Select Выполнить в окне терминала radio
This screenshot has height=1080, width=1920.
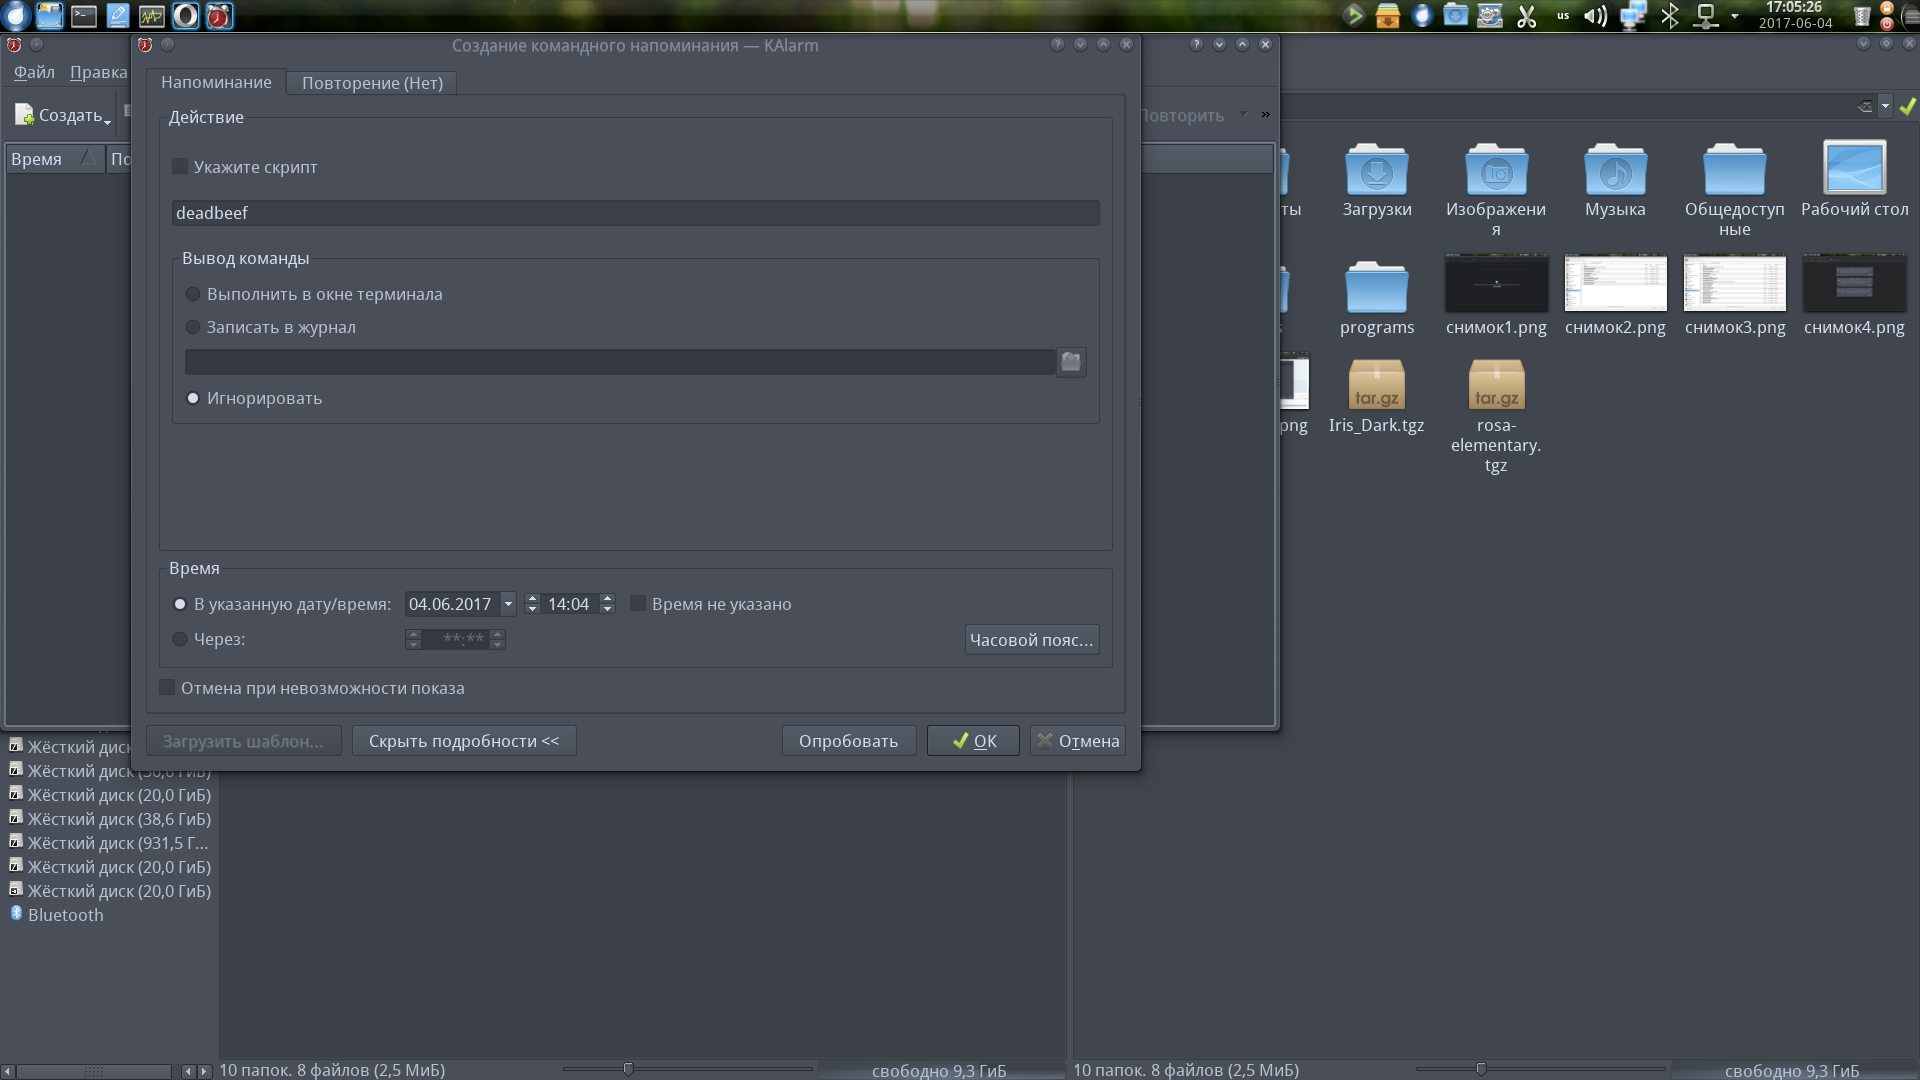tap(193, 294)
